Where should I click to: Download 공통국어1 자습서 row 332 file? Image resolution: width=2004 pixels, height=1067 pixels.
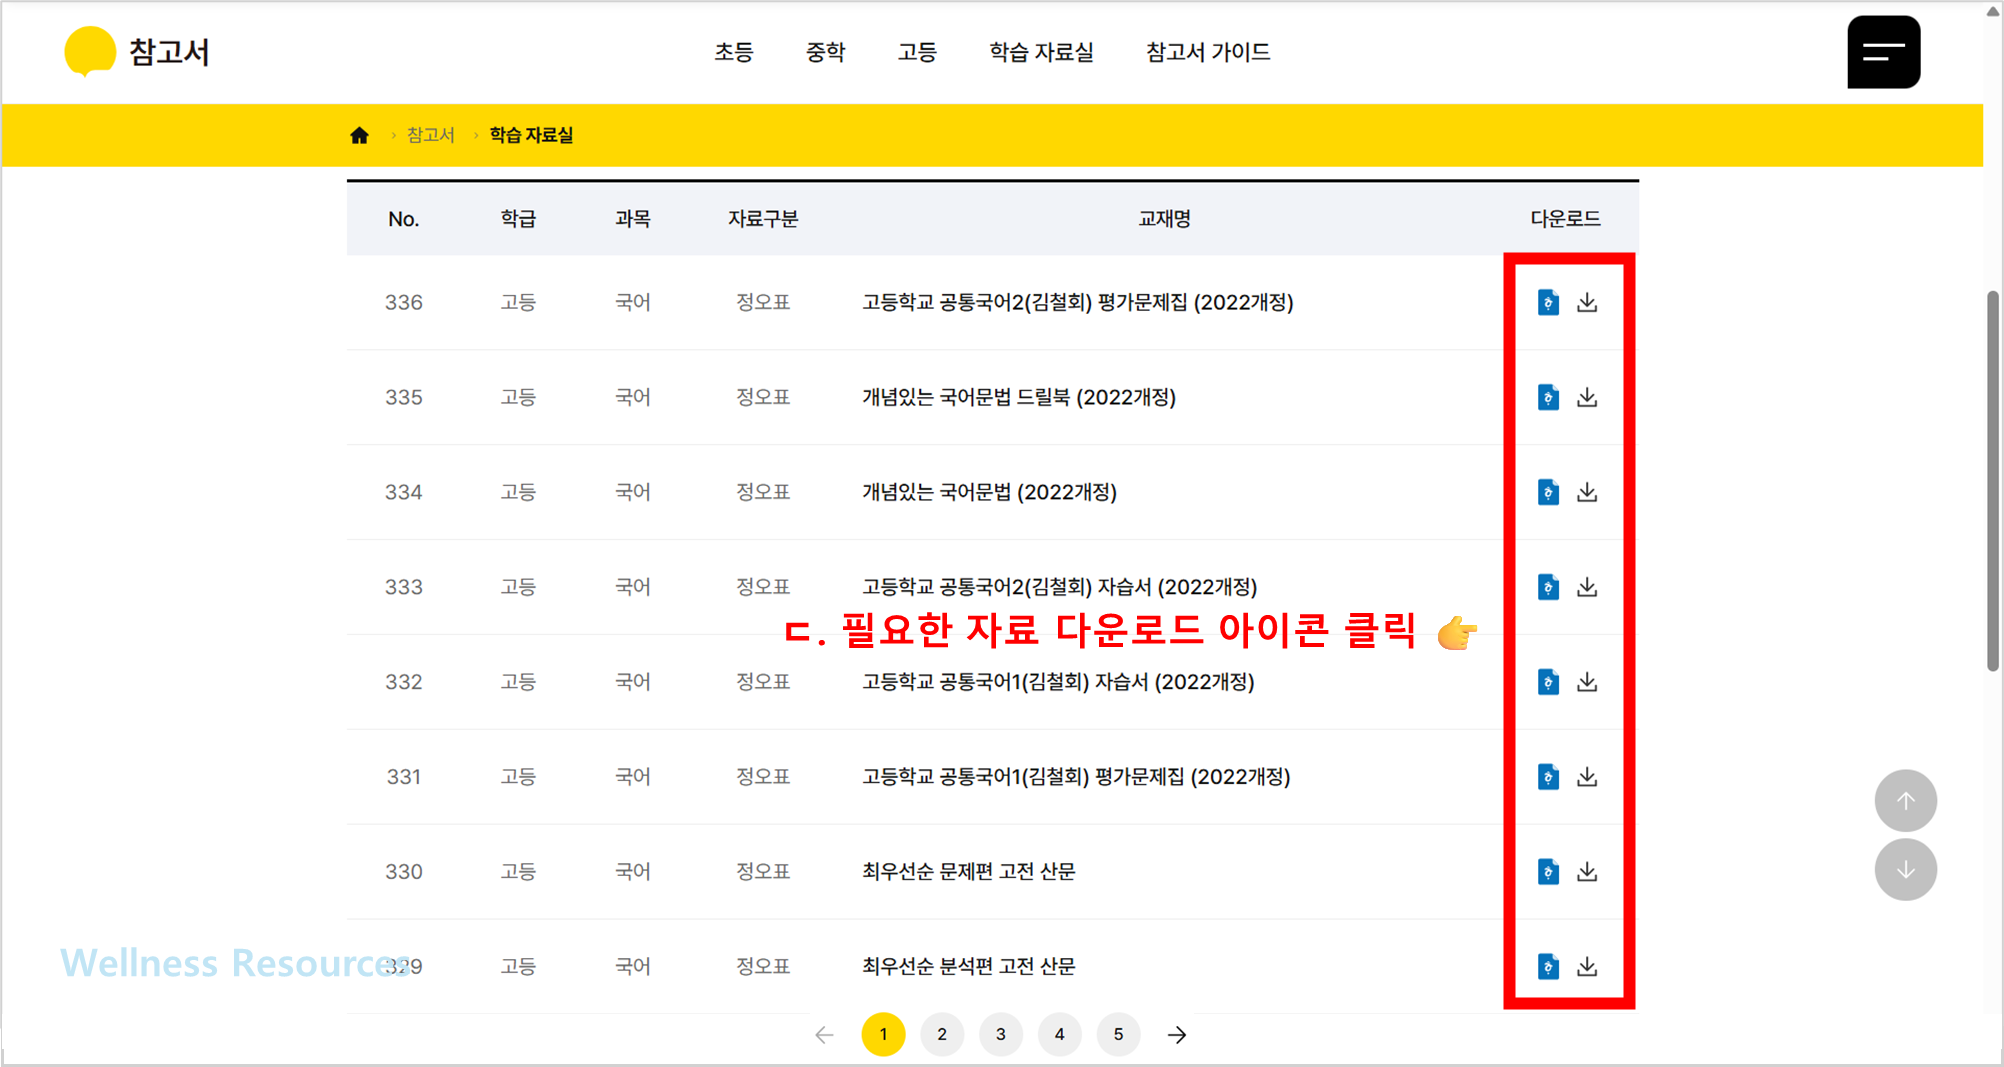coord(1587,682)
